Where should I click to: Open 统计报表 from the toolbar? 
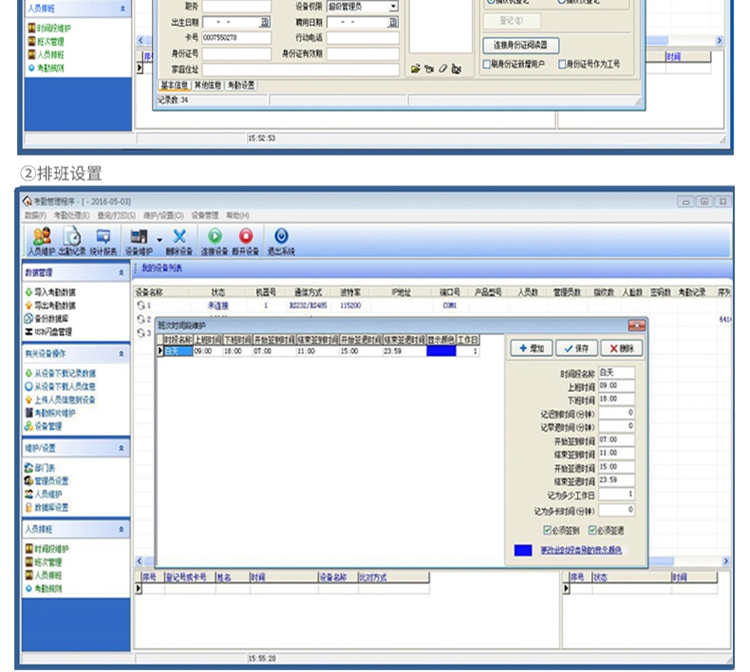pyautogui.click(x=103, y=240)
